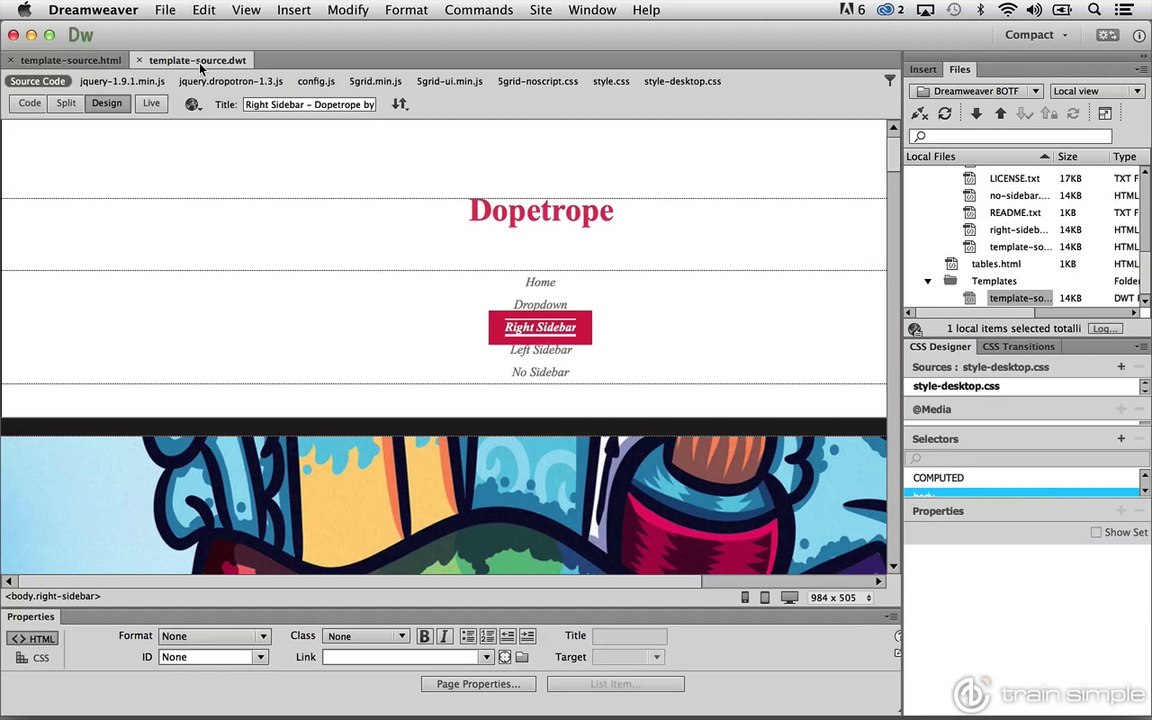1152x720 pixels.
Task: Open macOS Spotlight search icon
Action: tap(1094, 10)
